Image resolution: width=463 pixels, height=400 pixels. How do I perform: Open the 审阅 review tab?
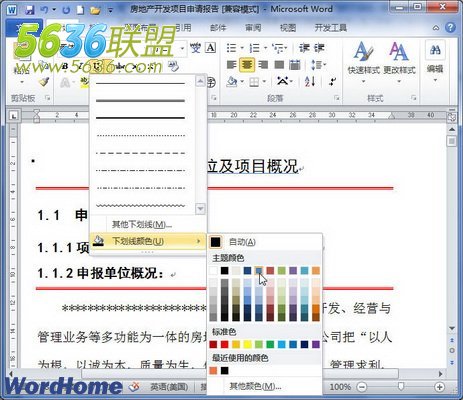pos(253,28)
